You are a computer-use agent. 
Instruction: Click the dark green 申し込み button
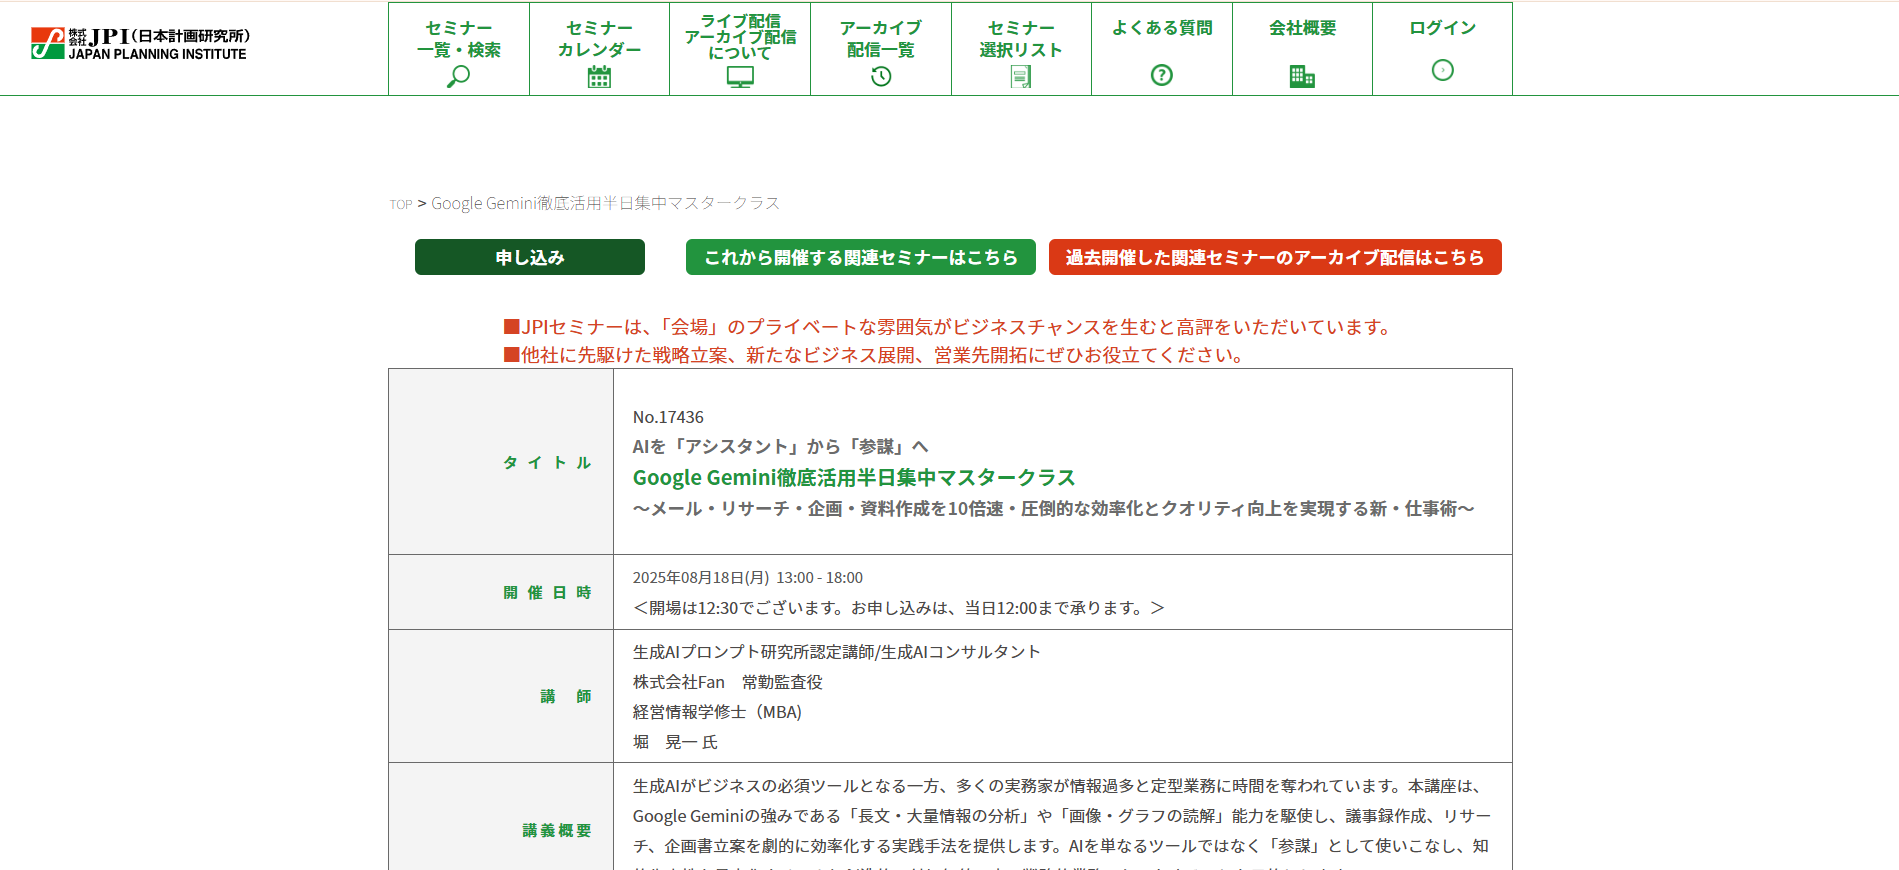coord(530,257)
